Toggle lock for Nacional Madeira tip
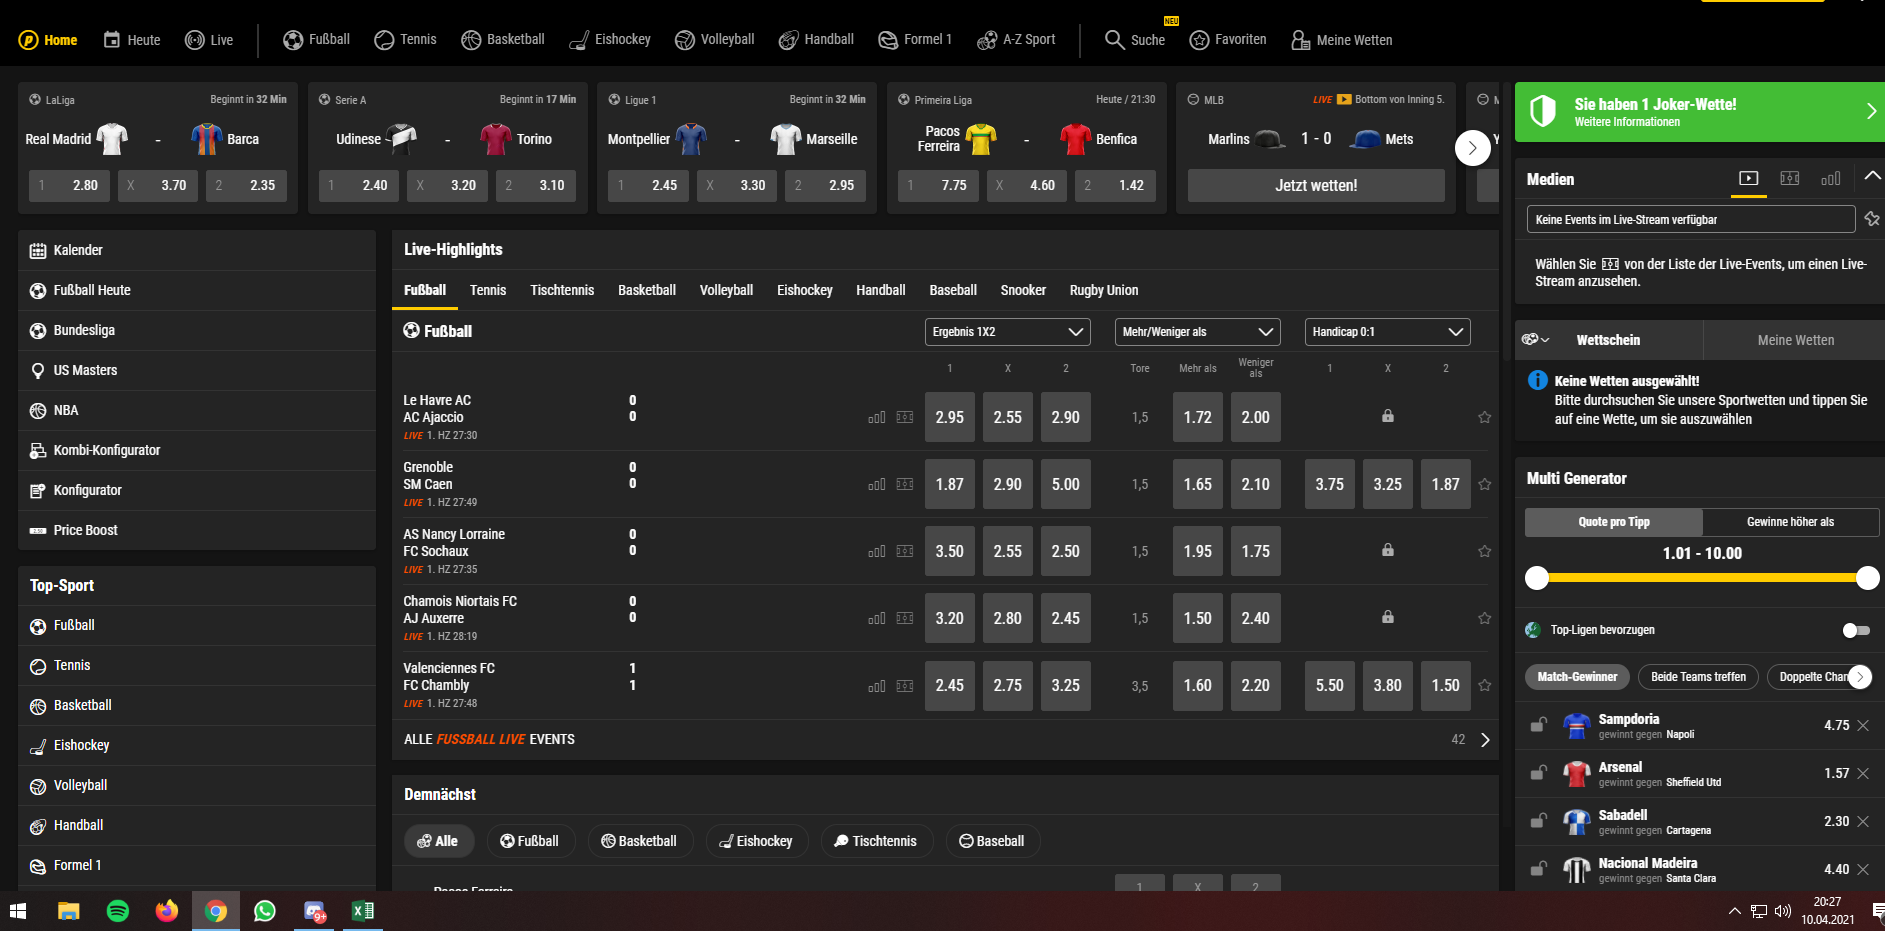The image size is (1885, 931). (x=1539, y=869)
